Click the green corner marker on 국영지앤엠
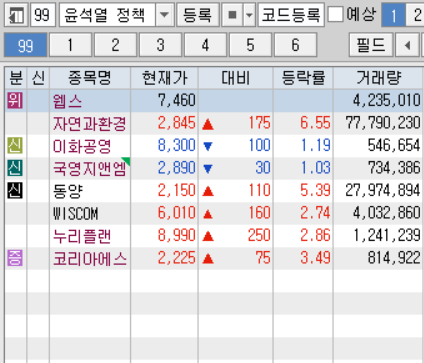 (x=127, y=161)
